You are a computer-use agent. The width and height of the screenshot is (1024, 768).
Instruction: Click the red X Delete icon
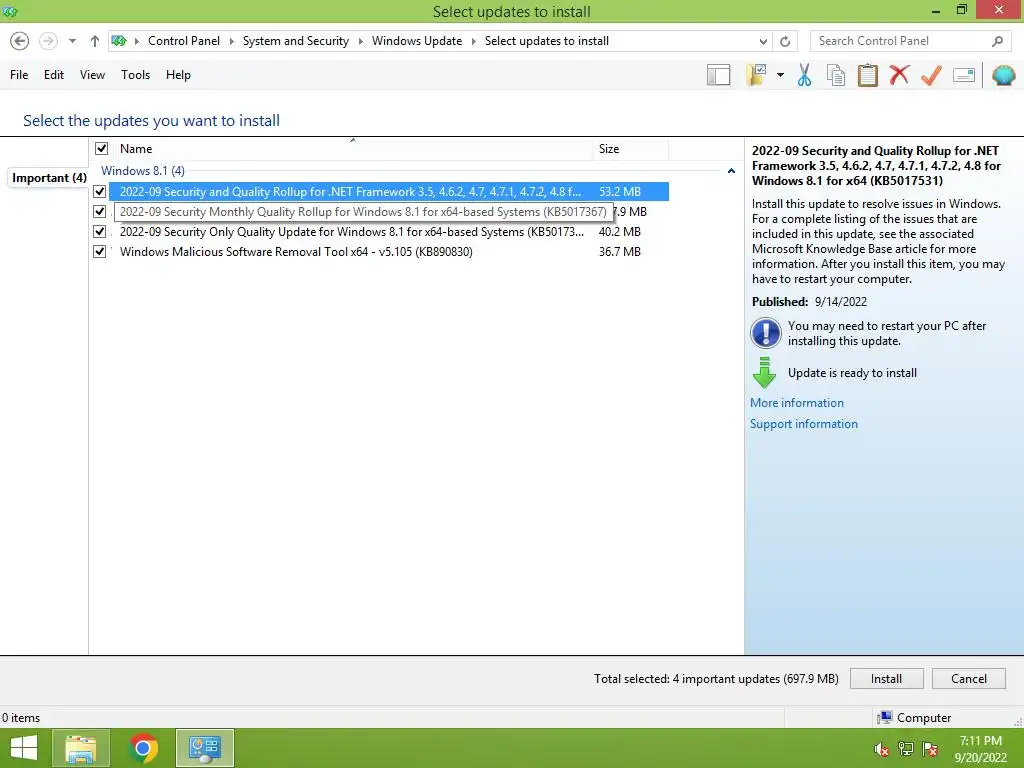[x=899, y=75]
